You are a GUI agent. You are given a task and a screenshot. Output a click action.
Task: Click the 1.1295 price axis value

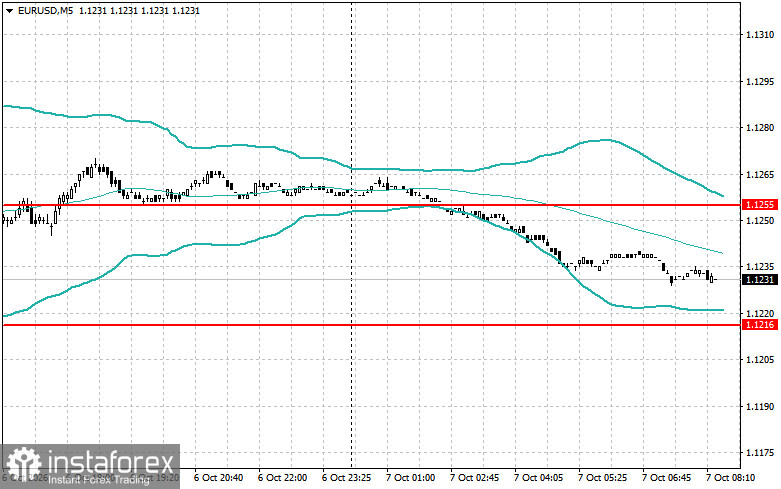pyautogui.click(x=760, y=81)
